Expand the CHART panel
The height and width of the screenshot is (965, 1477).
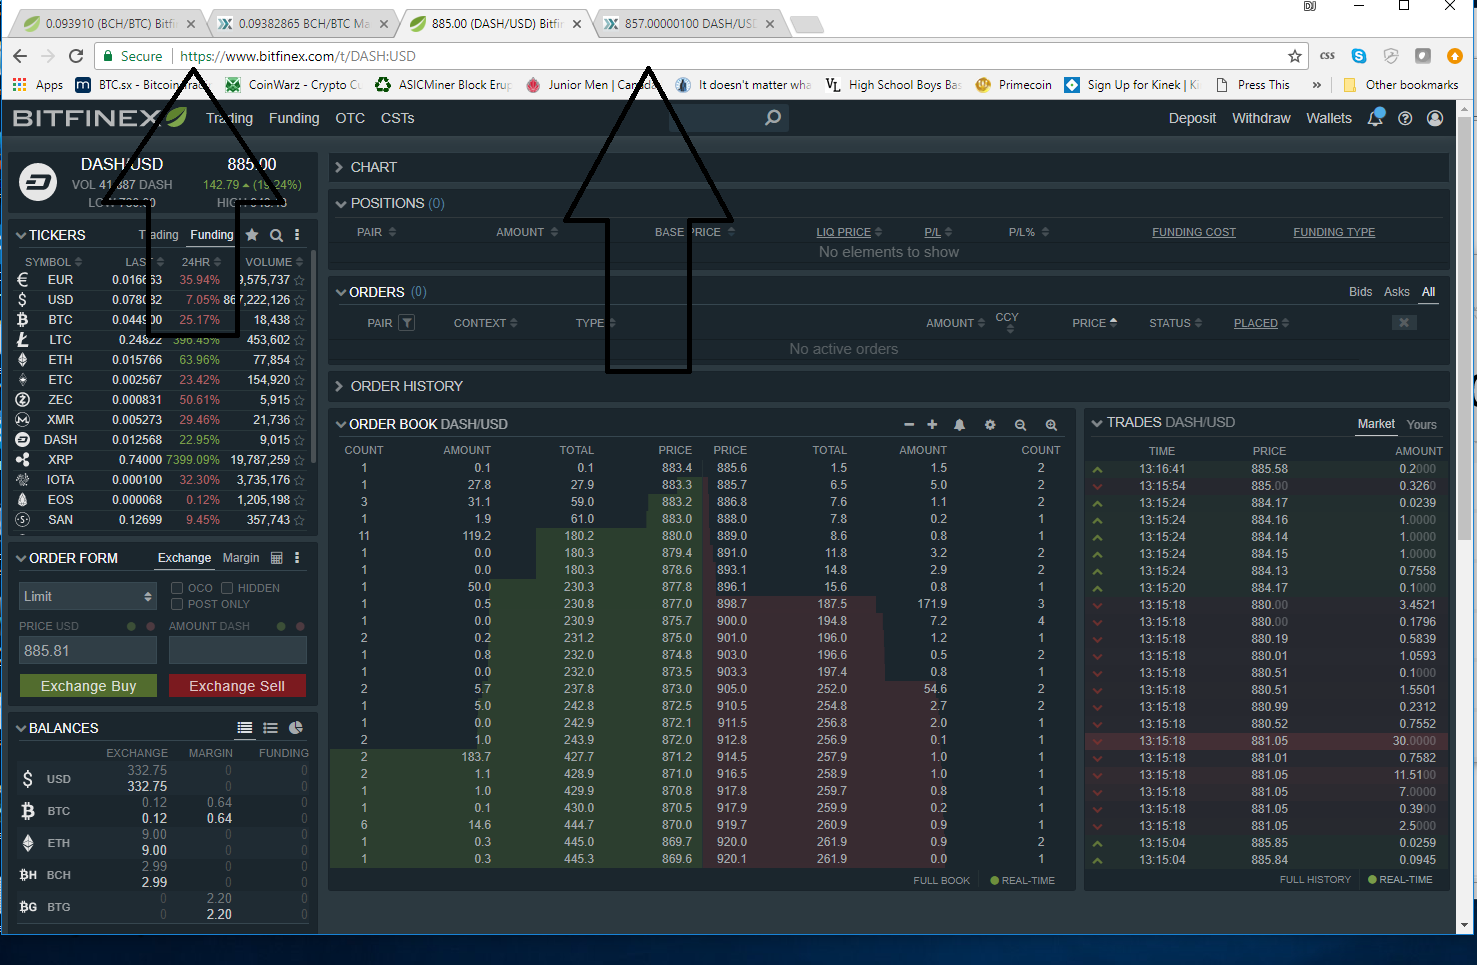pyautogui.click(x=340, y=167)
